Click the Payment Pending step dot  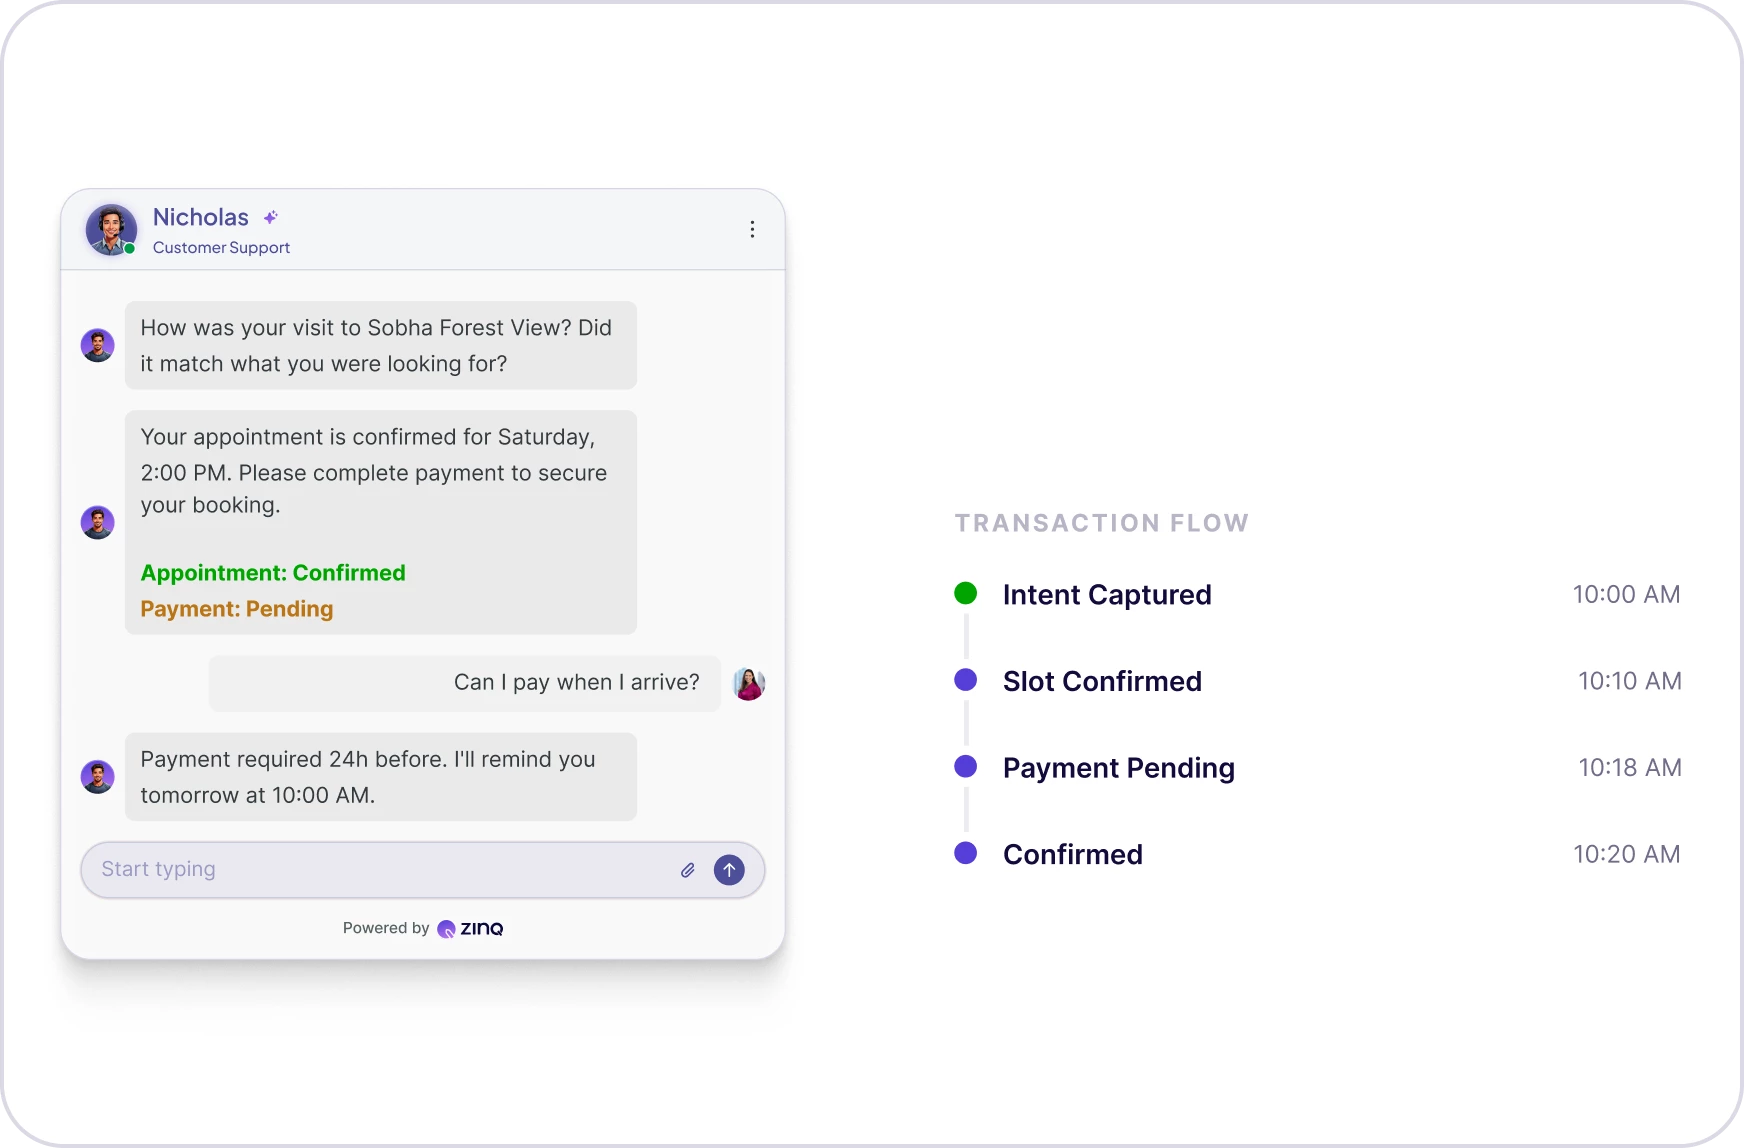pyautogui.click(x=966, y=767)
